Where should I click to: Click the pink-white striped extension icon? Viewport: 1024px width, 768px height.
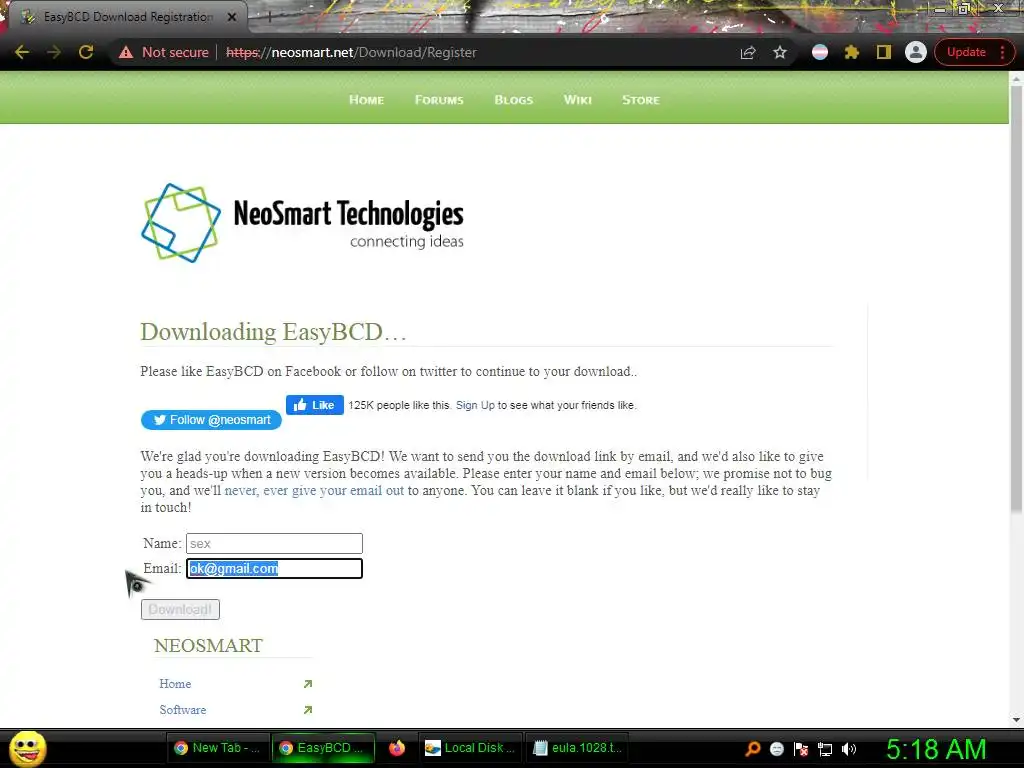(820, 52)
